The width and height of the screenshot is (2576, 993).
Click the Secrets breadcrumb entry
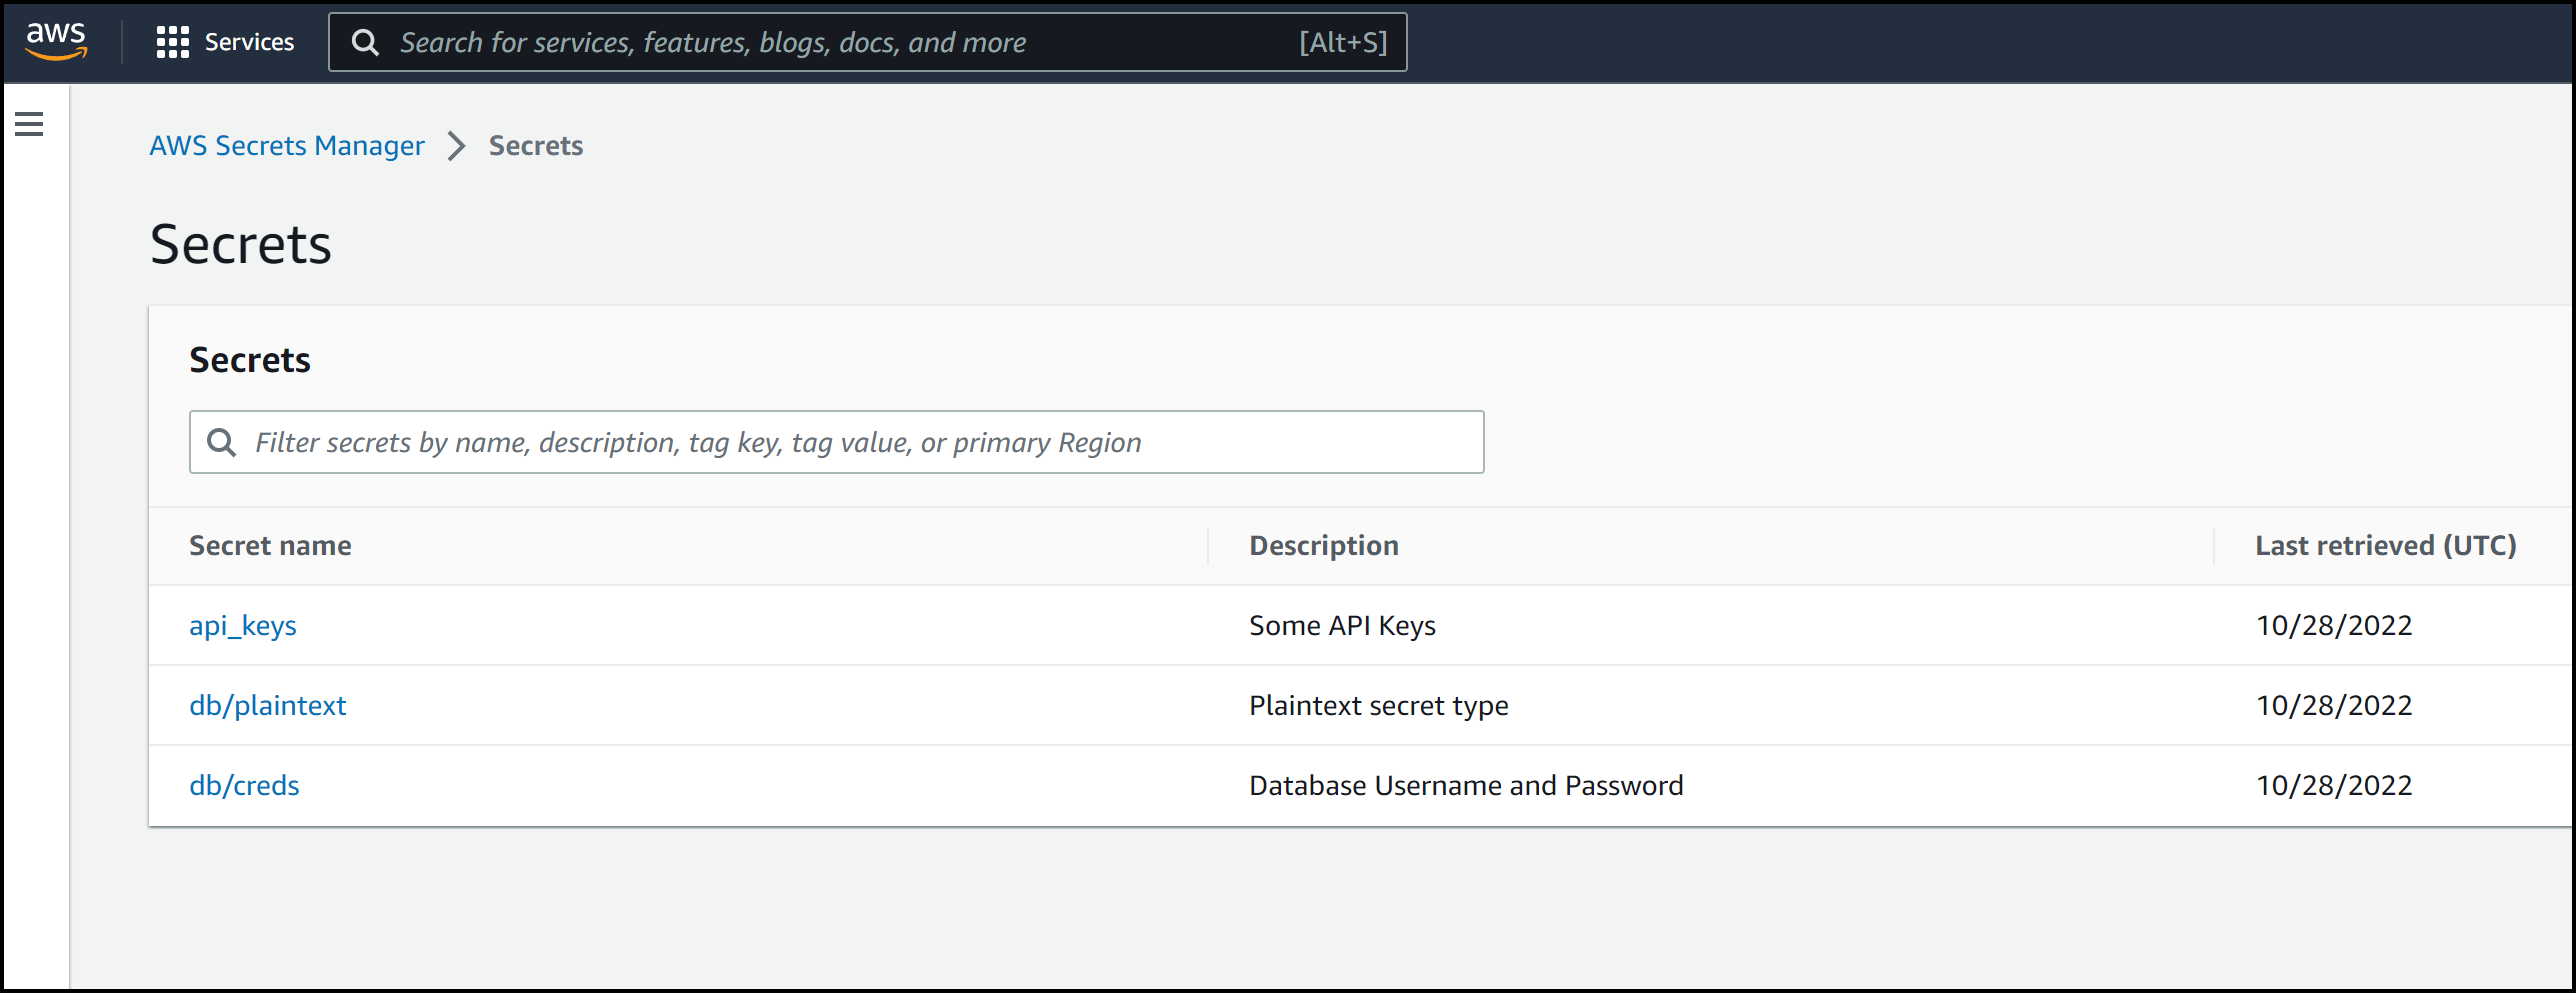535,145
